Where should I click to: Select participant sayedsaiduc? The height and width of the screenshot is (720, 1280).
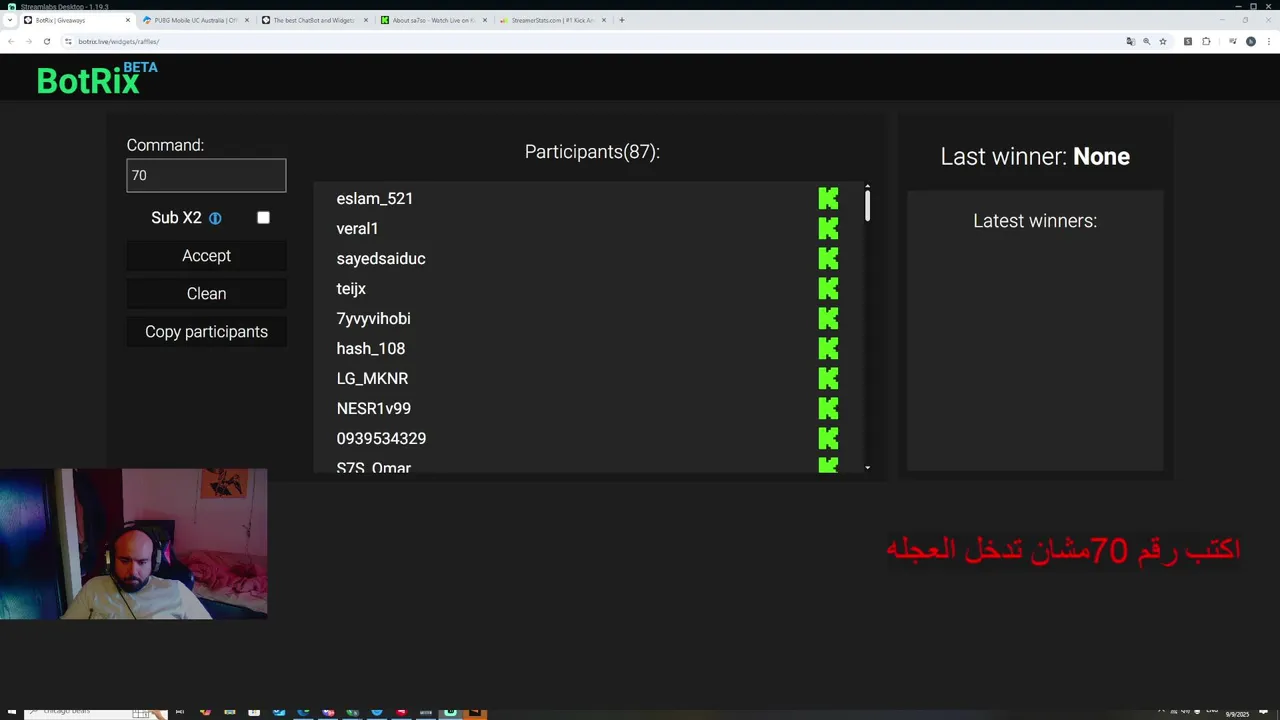(381, 258)
